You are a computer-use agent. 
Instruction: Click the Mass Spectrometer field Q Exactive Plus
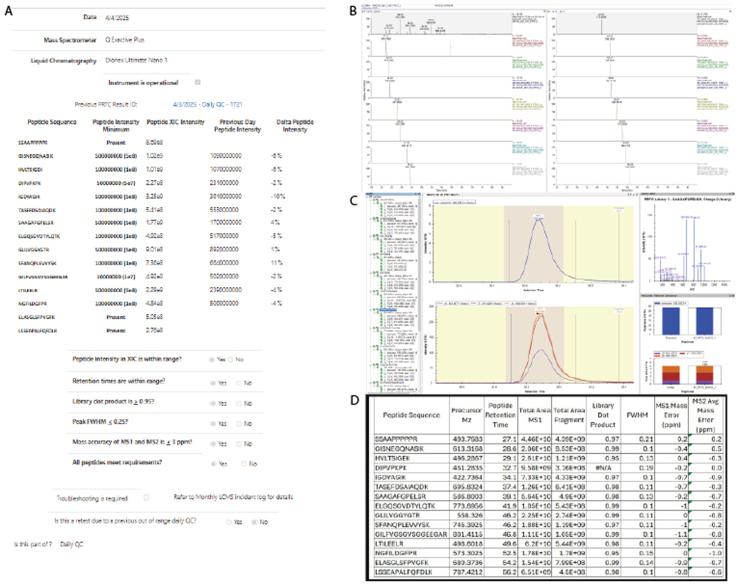[125, 40]
